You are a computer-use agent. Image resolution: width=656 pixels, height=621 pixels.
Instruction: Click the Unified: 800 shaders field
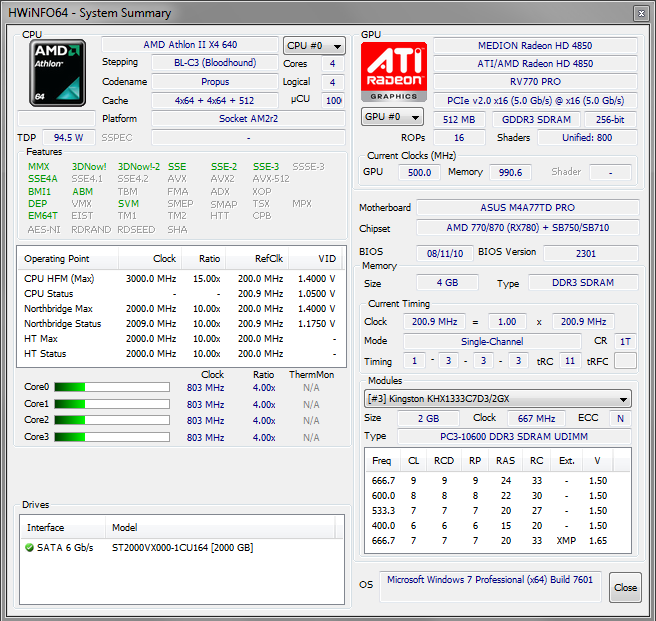click(587, 138)
